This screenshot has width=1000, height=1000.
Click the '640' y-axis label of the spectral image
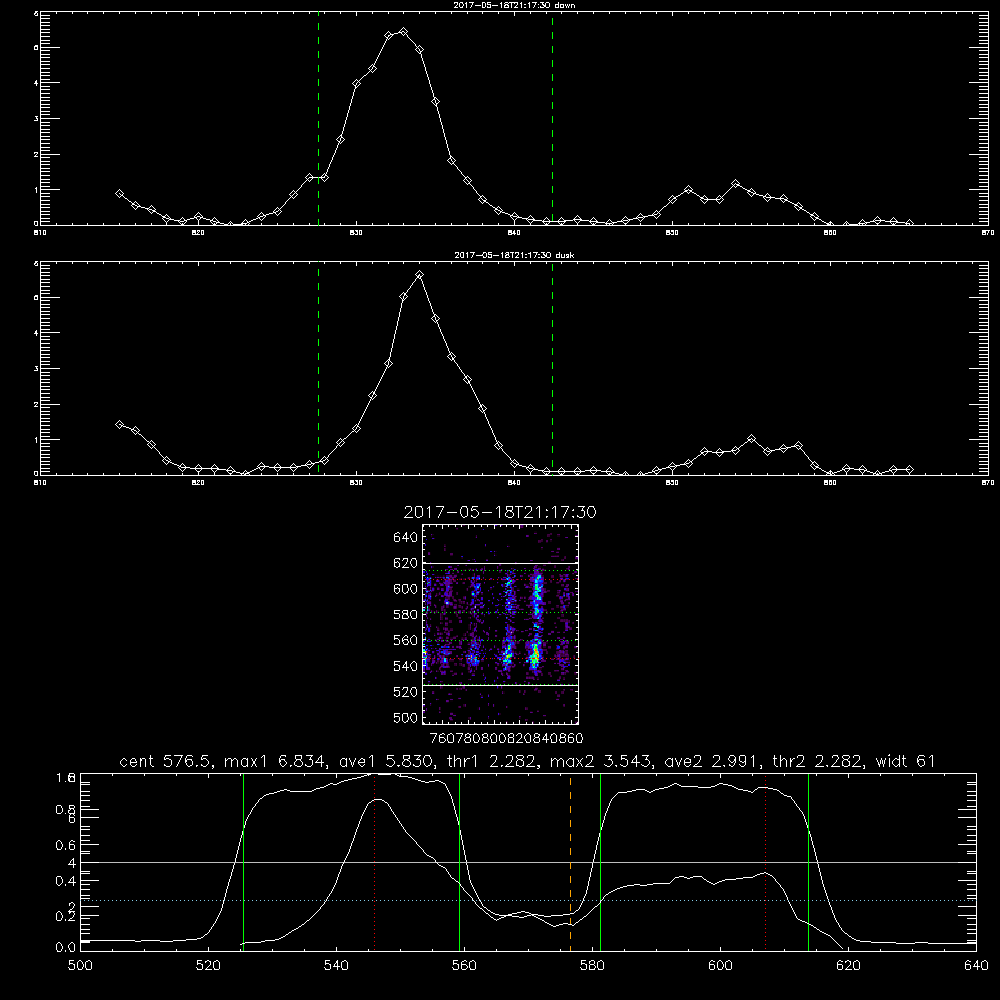(x=405, y=537)
